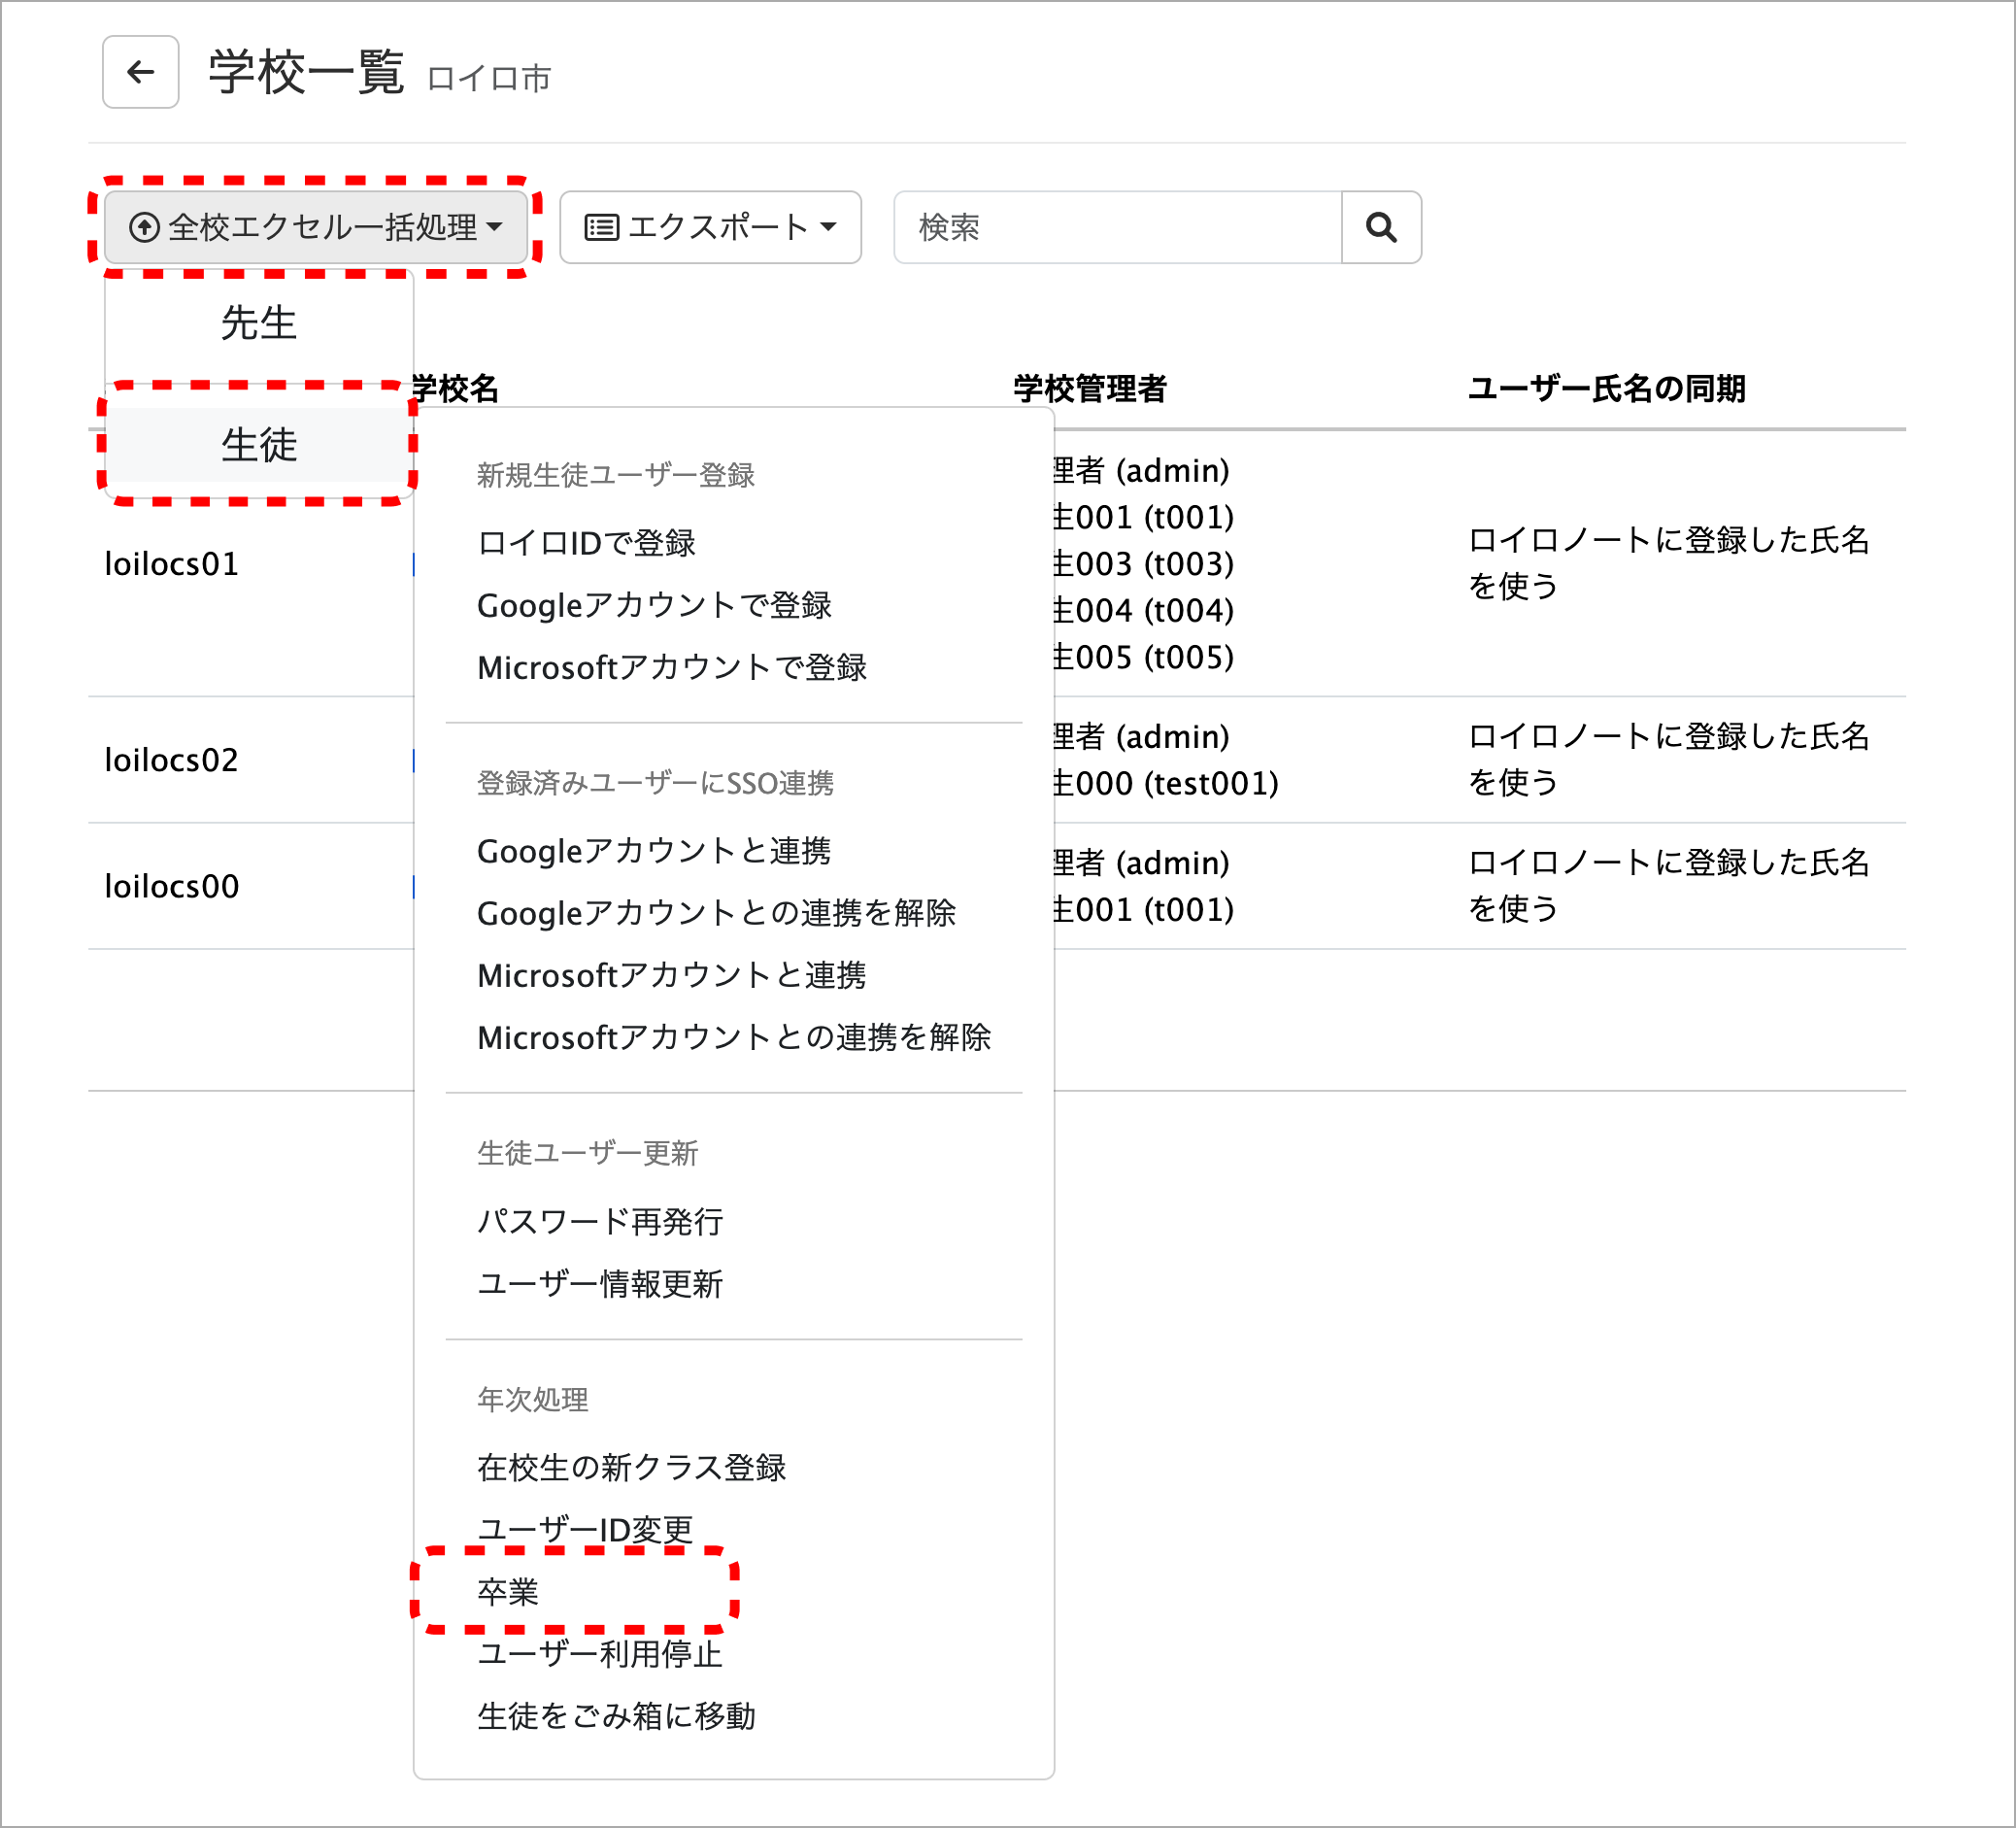Select Microsoftアカウントとの連携を解除
This screenshot has width=2016, height=1828.
point(734,1037)
